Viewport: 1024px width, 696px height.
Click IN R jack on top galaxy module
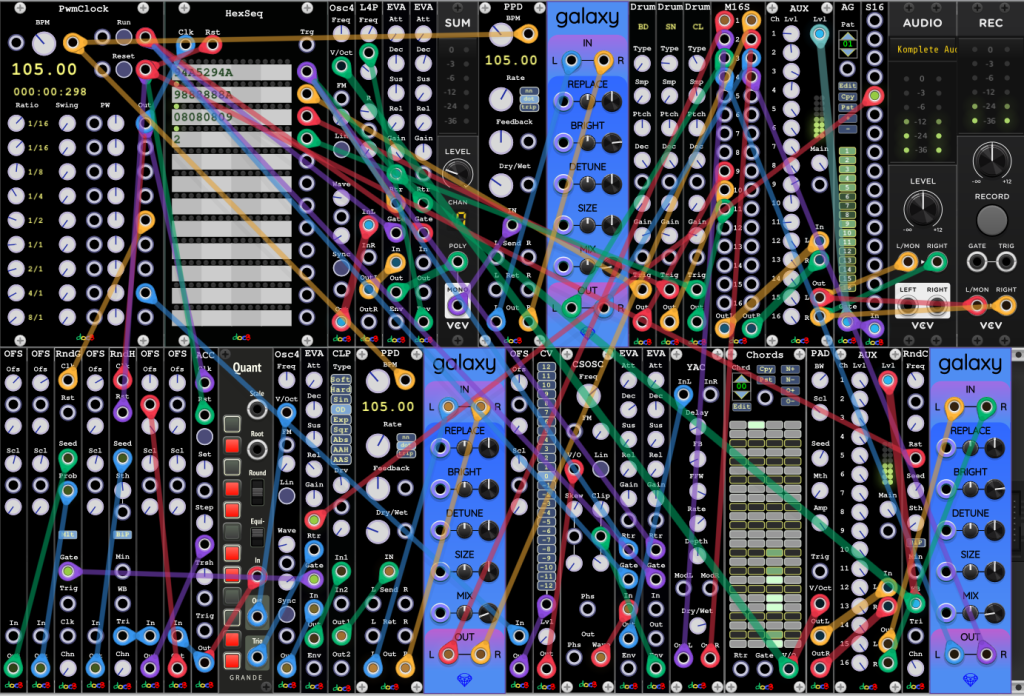(603, 62)
